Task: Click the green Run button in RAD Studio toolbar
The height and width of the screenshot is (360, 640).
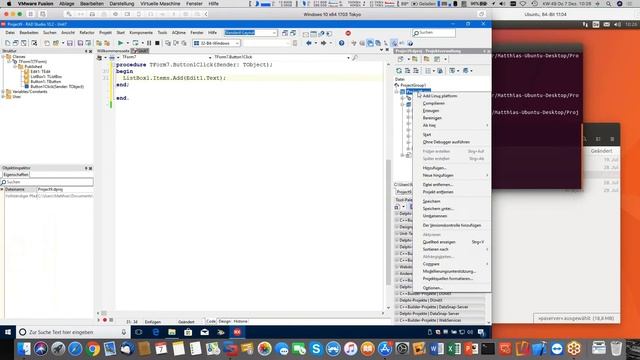Action: pos(120,43)
